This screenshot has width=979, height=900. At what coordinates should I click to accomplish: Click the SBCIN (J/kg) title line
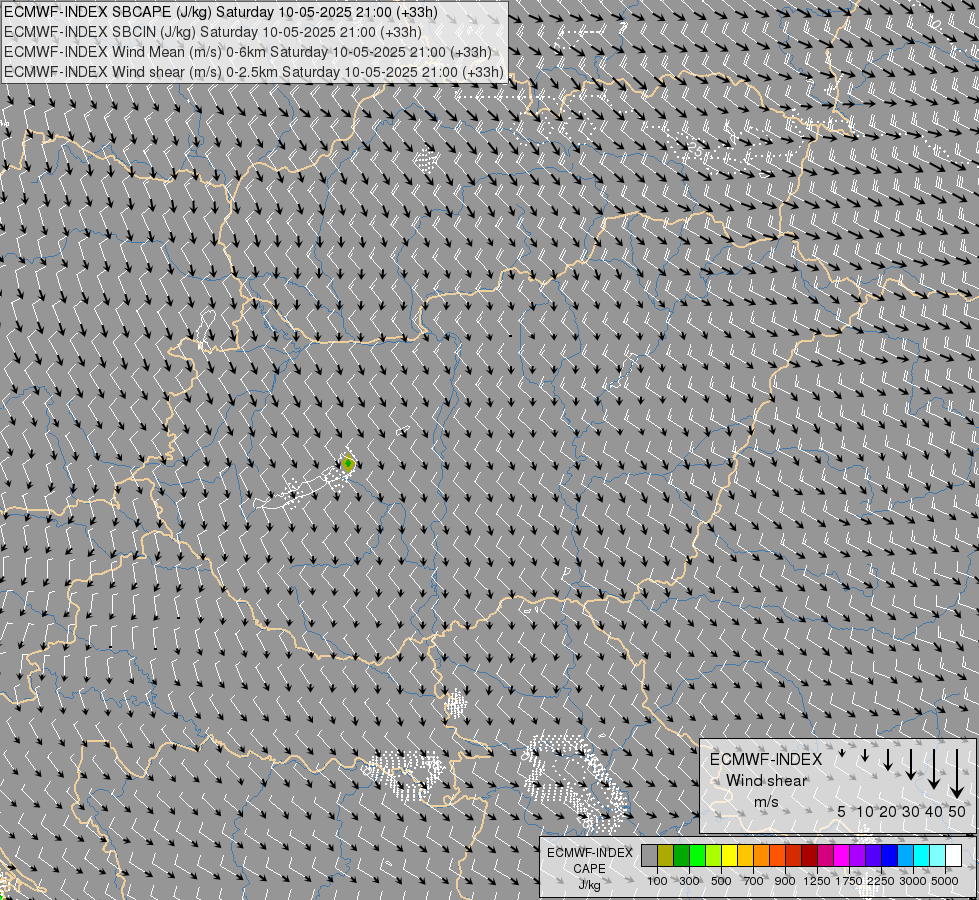213,32
